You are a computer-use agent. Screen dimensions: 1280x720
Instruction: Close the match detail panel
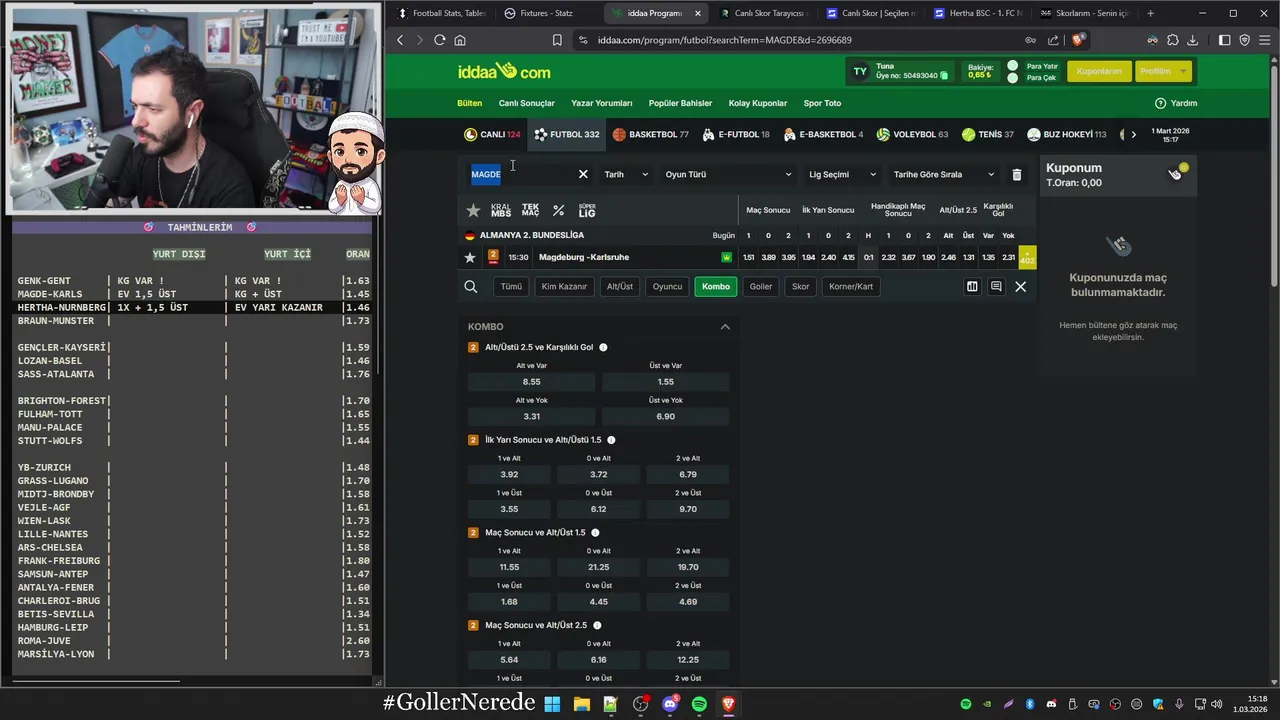pos(1020,286)
